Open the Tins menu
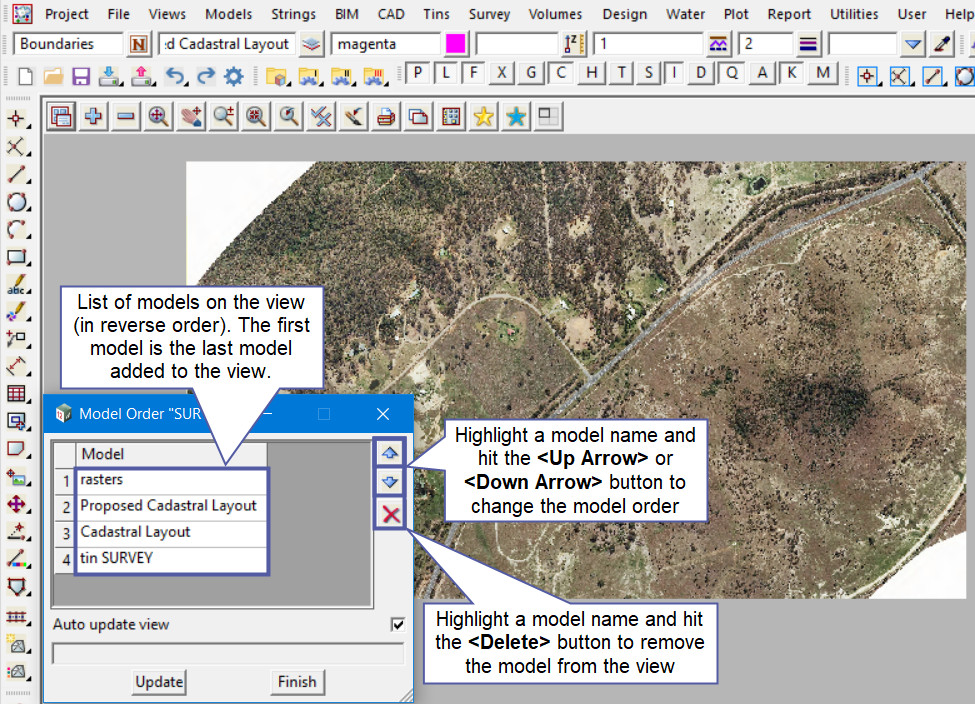The height and width of the screenshot is (704, 975). 435,14
